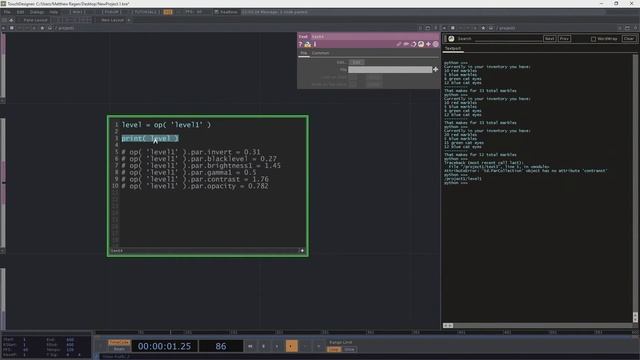Click code line "level = op( 'level1' )"
Screen dimensions: 640x360
click(166, 125)
